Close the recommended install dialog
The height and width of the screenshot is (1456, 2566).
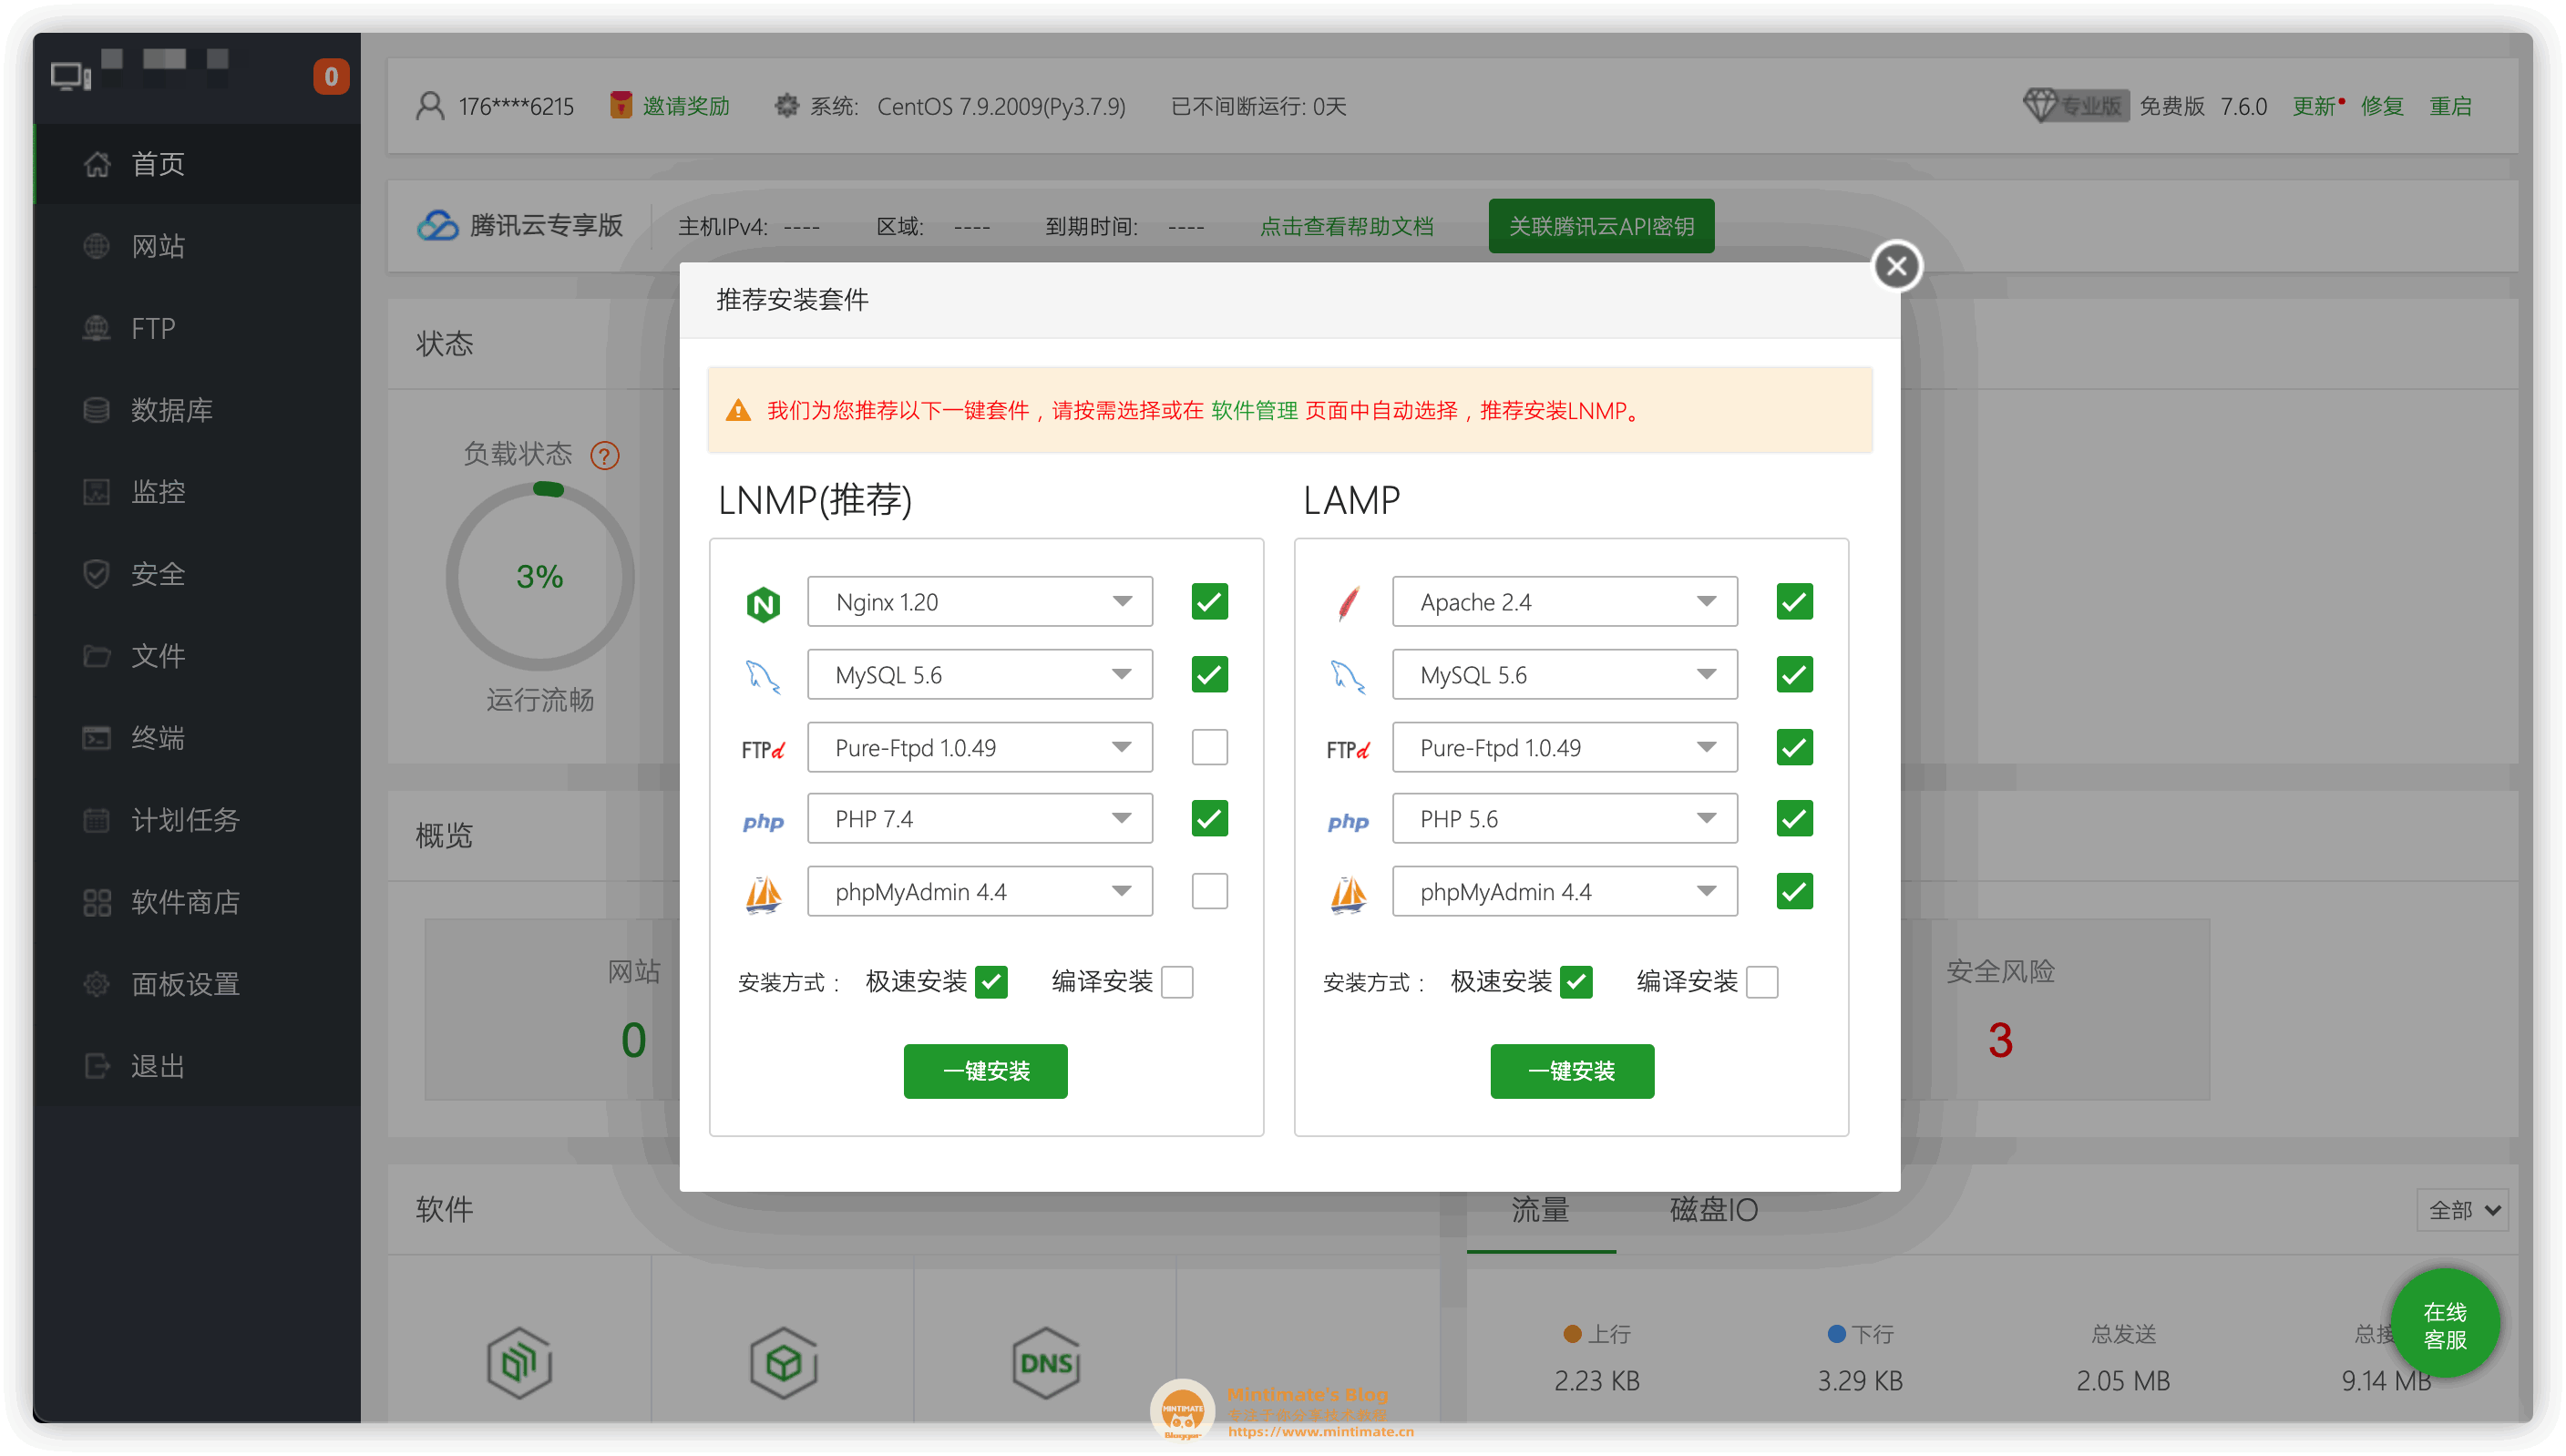coord(1896,266)
